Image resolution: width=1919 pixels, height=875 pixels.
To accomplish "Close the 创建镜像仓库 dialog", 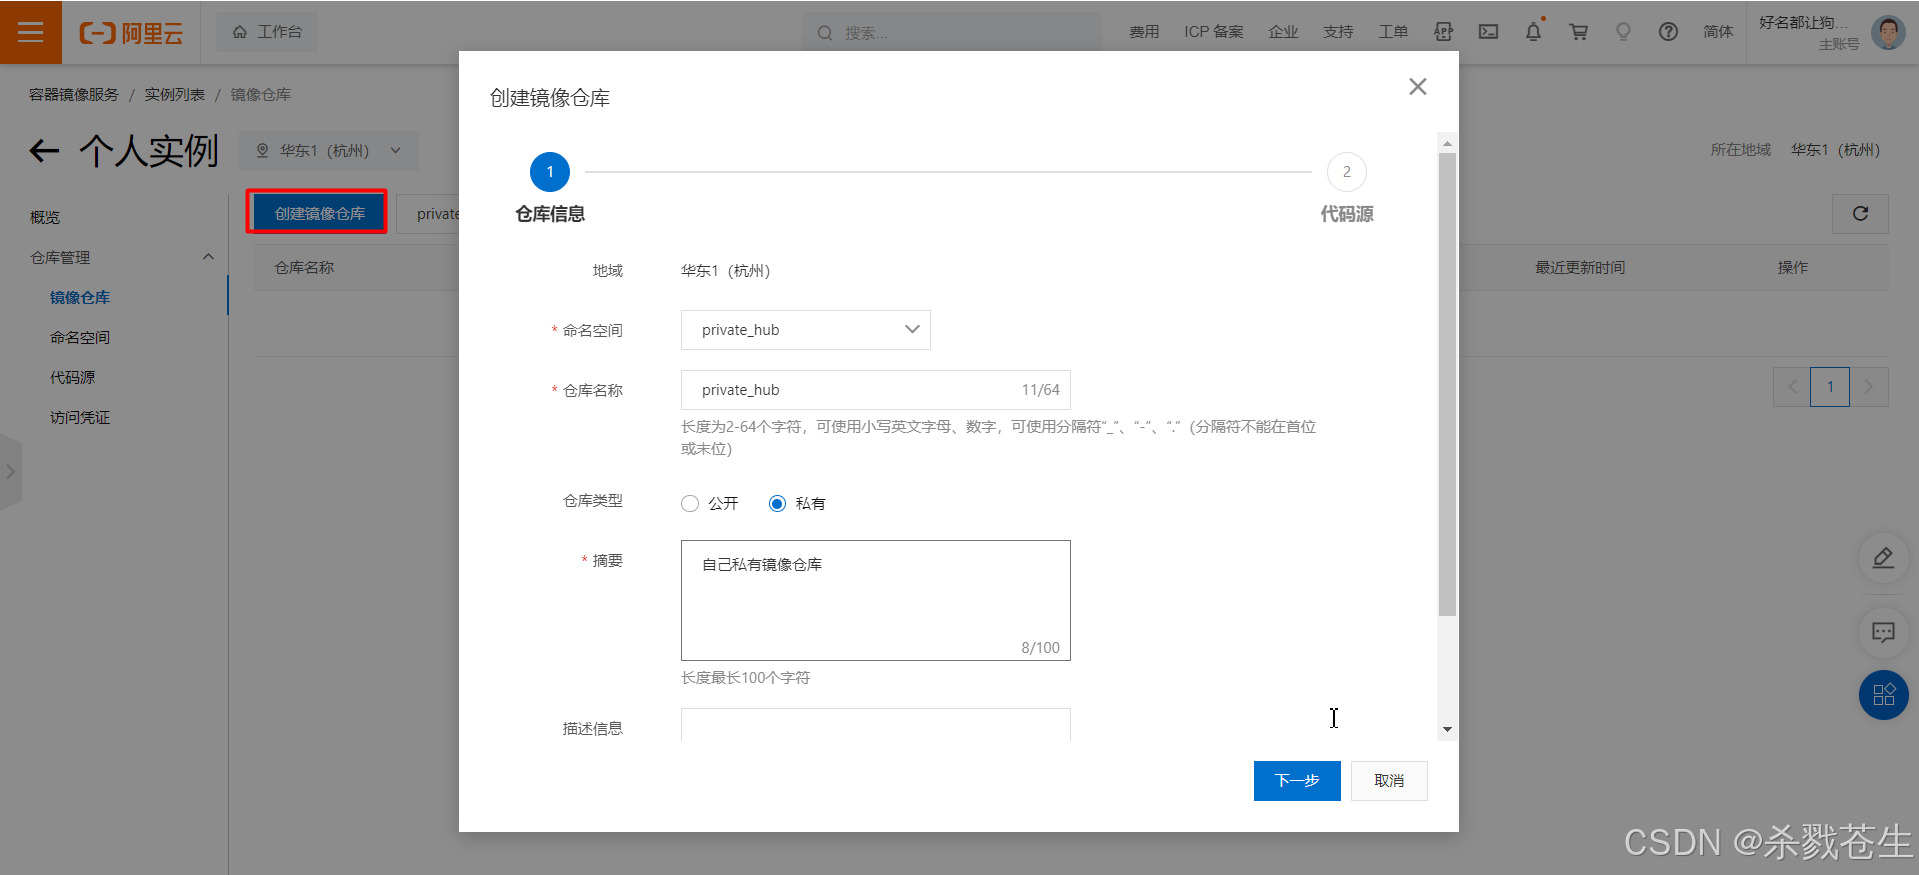I will coord(1417,87).
